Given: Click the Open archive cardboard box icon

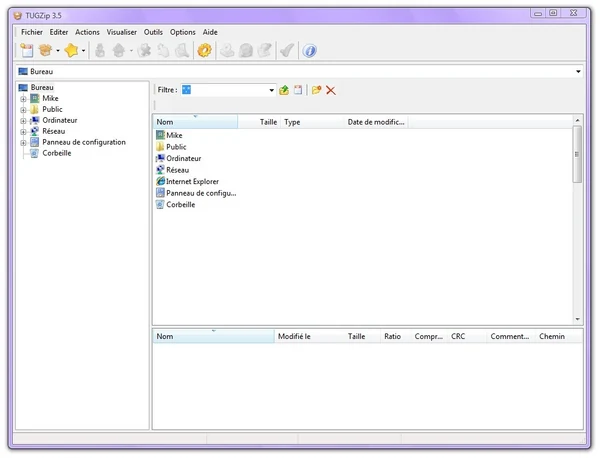Looking at the screenshot, I should [x=46, y=51].
